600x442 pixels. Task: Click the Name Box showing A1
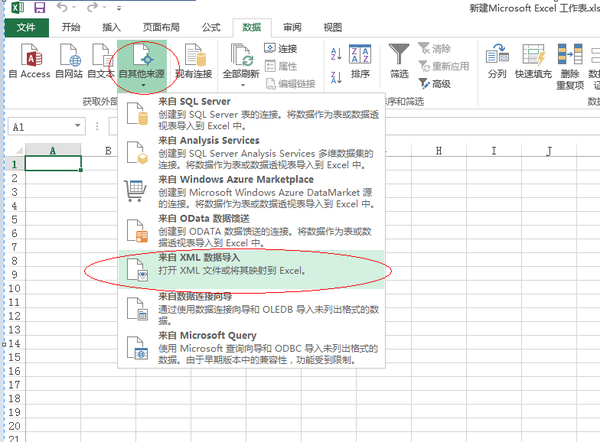tap(39, 127)
